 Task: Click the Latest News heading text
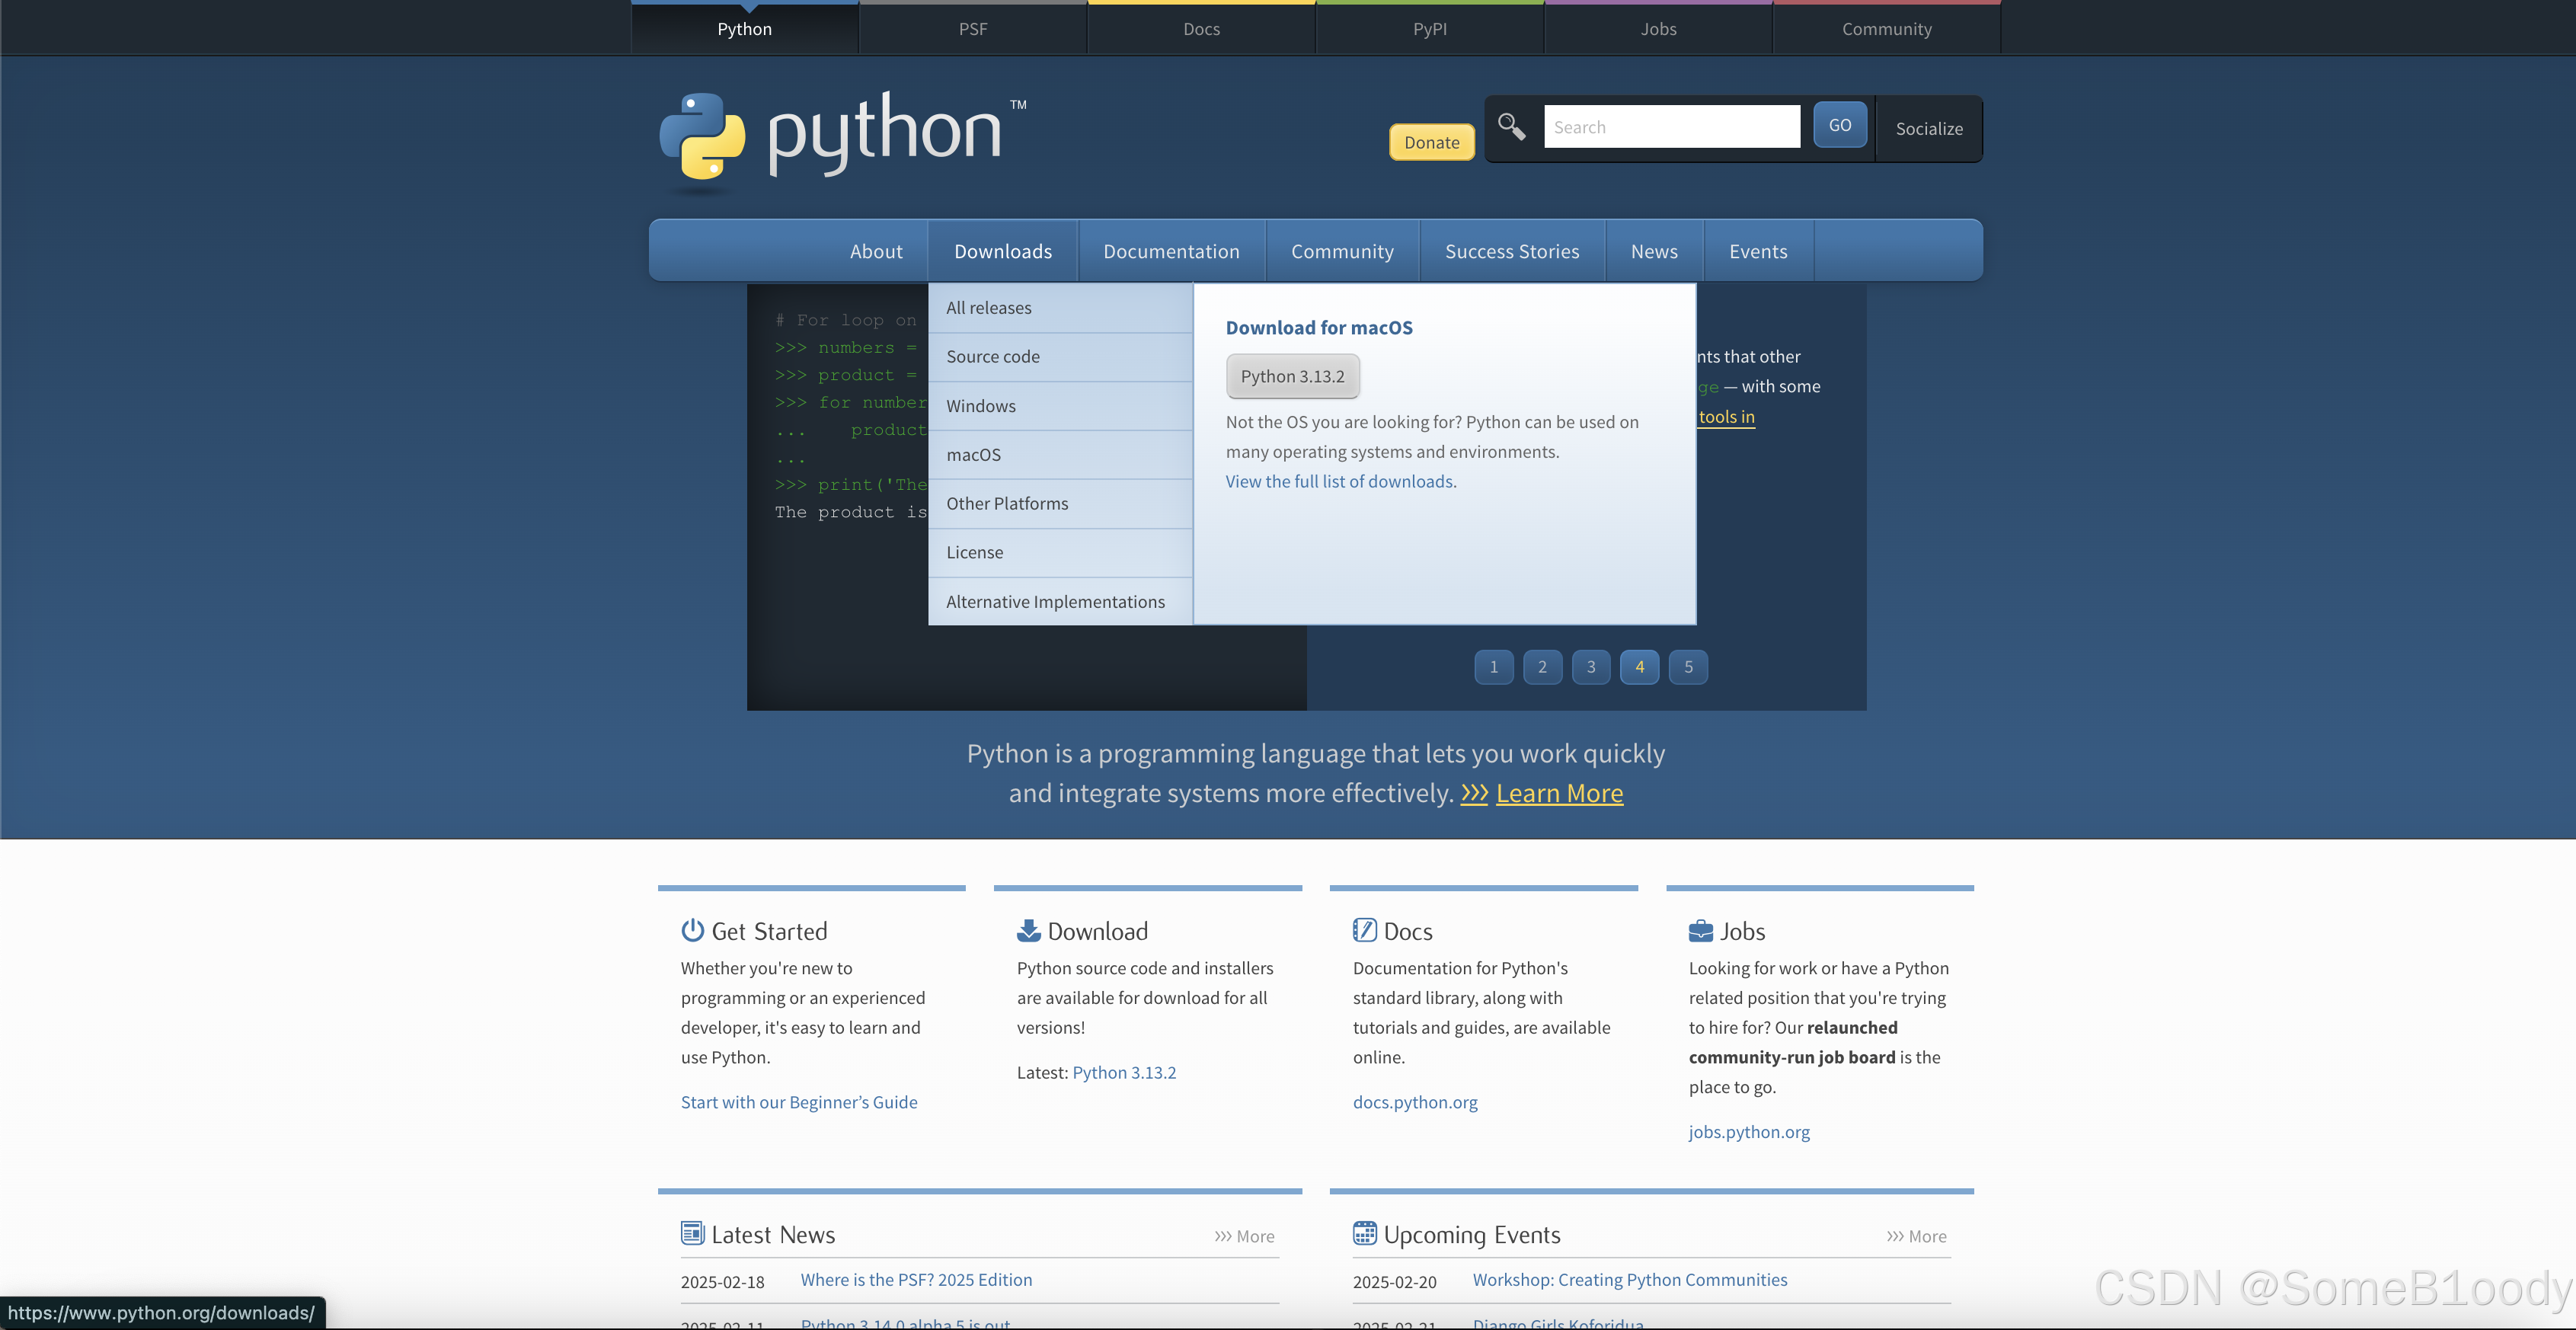coord(773,1235)
